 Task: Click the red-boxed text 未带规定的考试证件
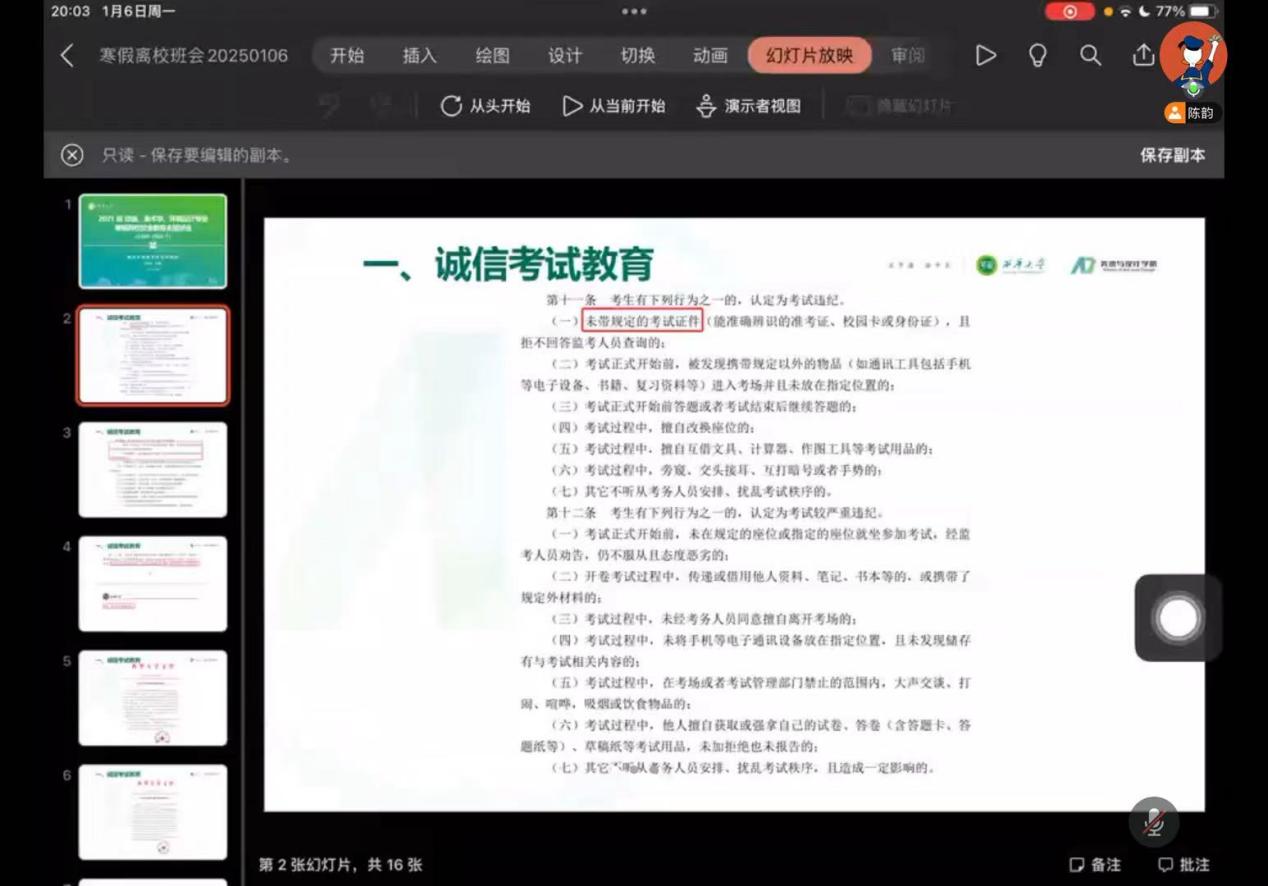[641, 321]
